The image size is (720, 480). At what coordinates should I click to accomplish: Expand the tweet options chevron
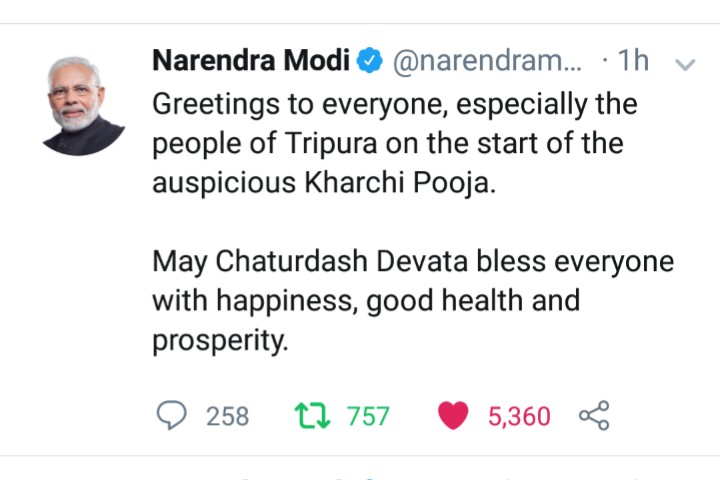click(685, 64)
